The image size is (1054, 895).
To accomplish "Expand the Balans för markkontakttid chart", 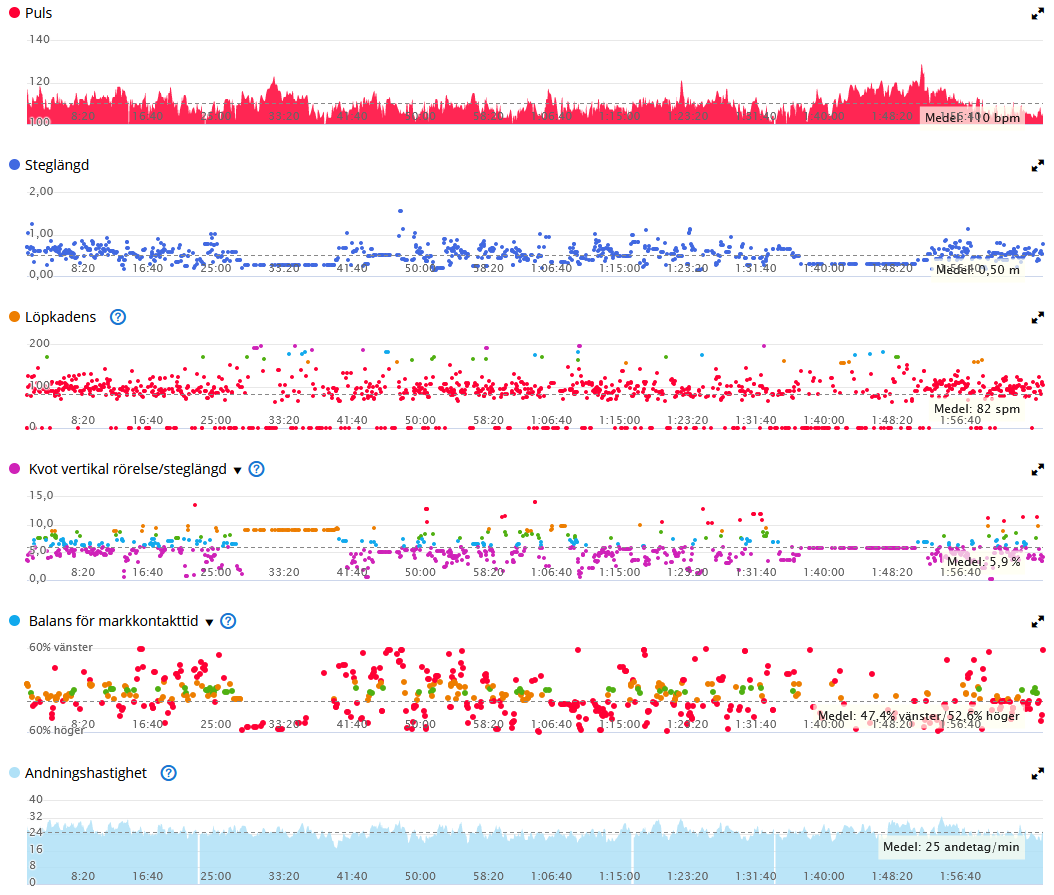I will [x=1038, y=621].
